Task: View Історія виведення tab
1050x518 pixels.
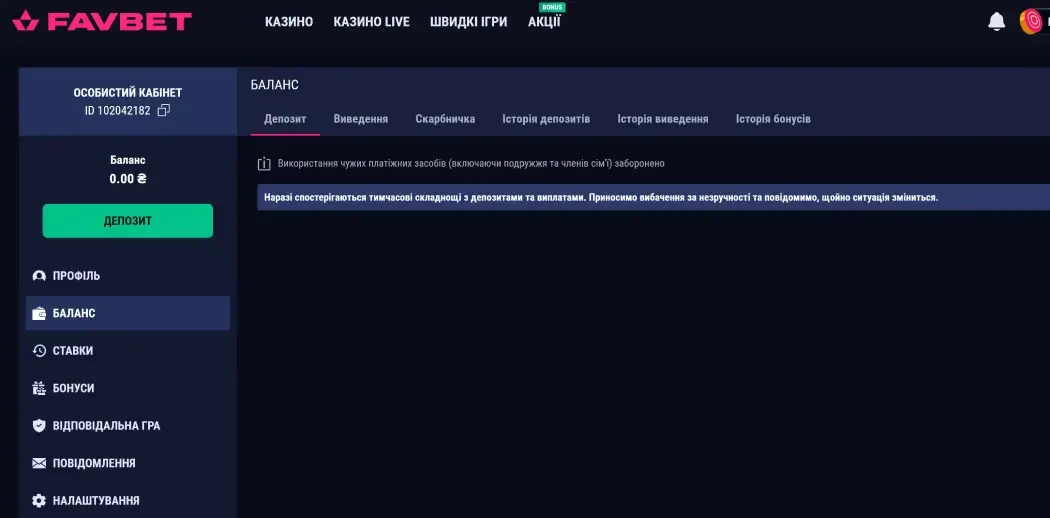Action: tap(663, 119)
